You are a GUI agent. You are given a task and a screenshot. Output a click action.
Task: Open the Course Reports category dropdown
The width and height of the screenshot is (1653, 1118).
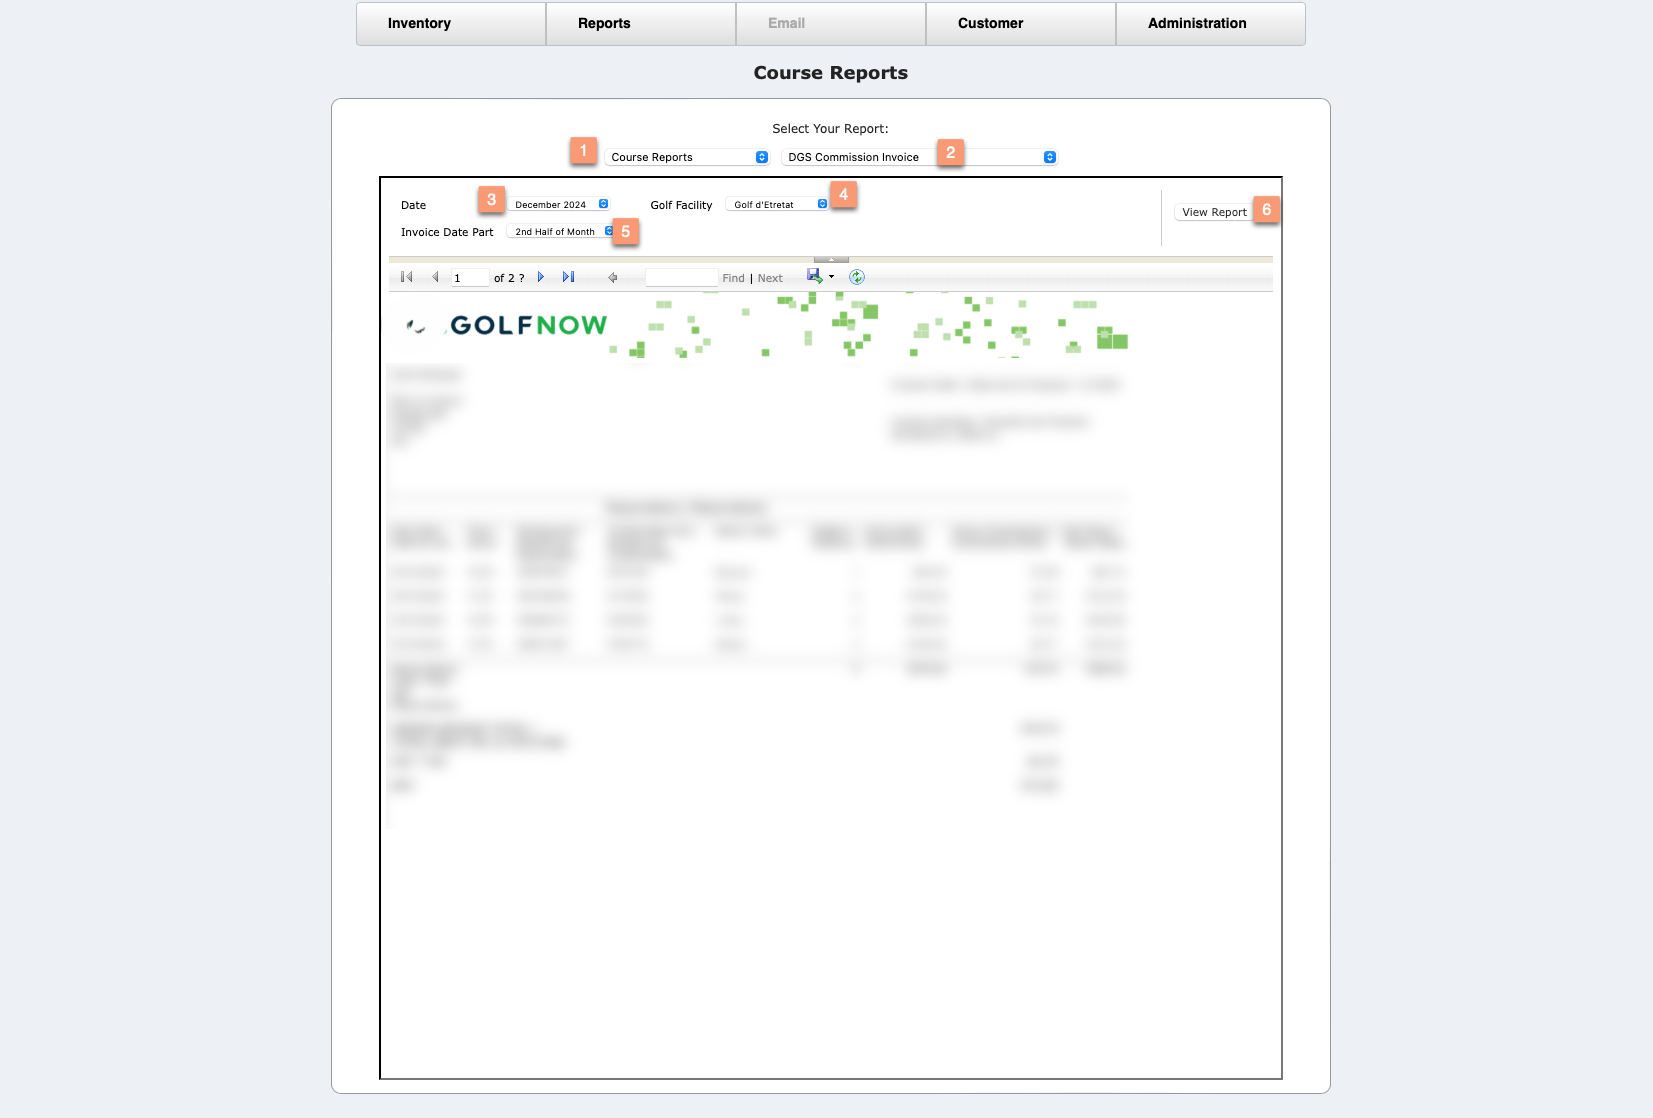click(x=687, y=157)
